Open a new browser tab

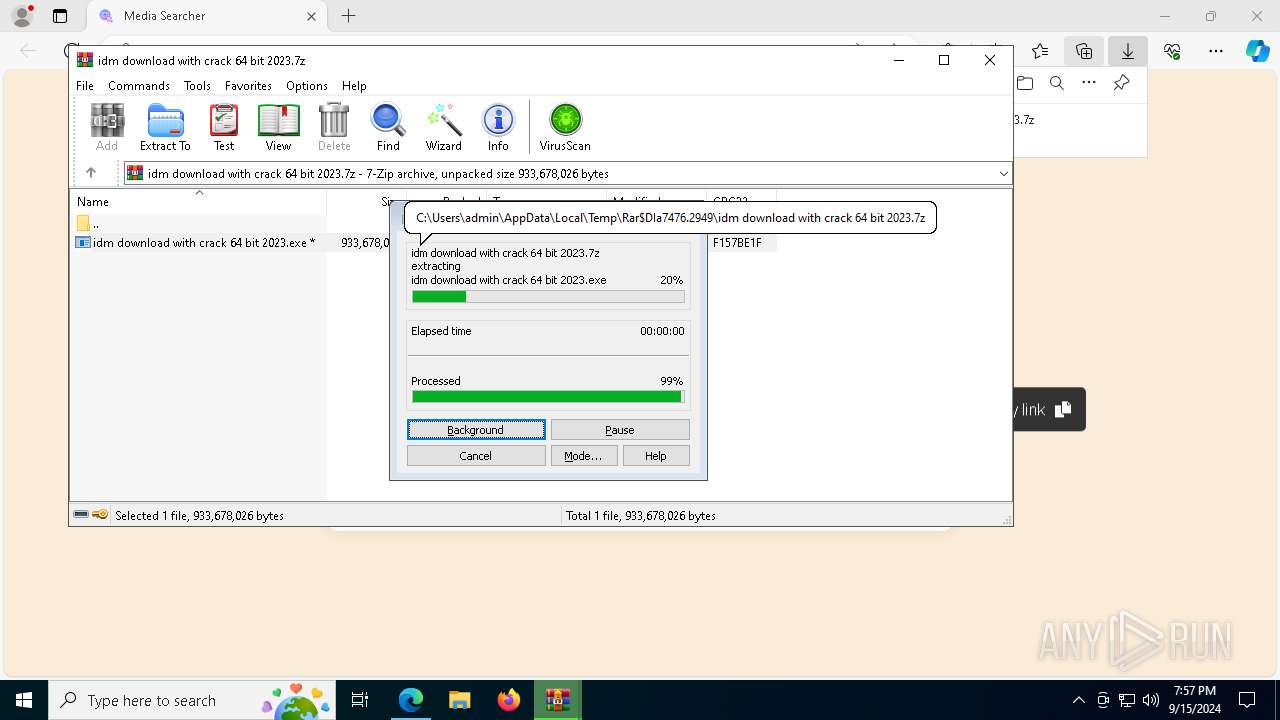348,16
